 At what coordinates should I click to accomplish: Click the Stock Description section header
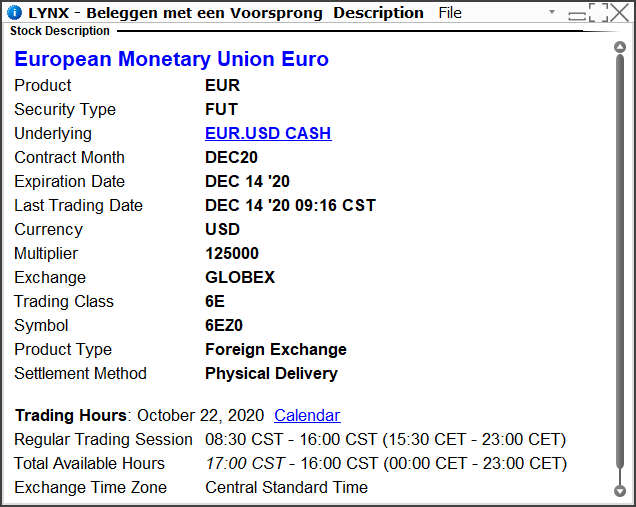click(x=60, y=31)
